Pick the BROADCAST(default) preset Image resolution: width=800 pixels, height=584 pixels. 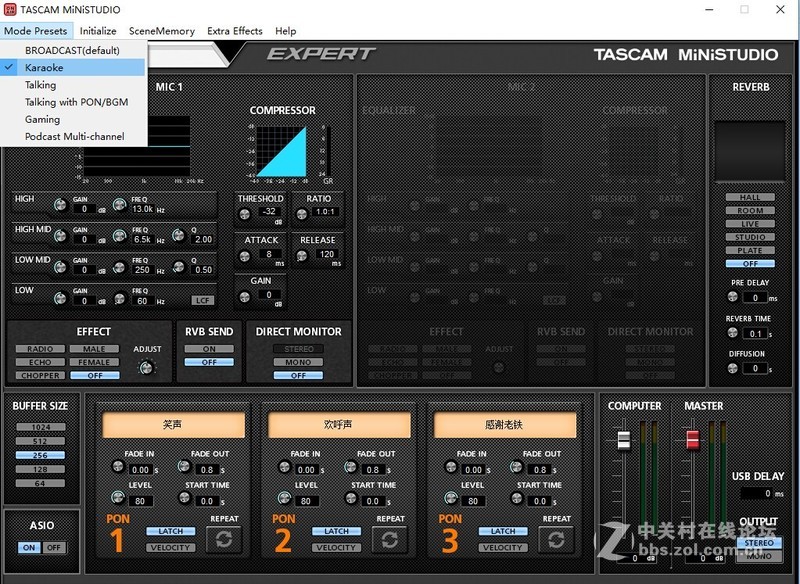72,50
